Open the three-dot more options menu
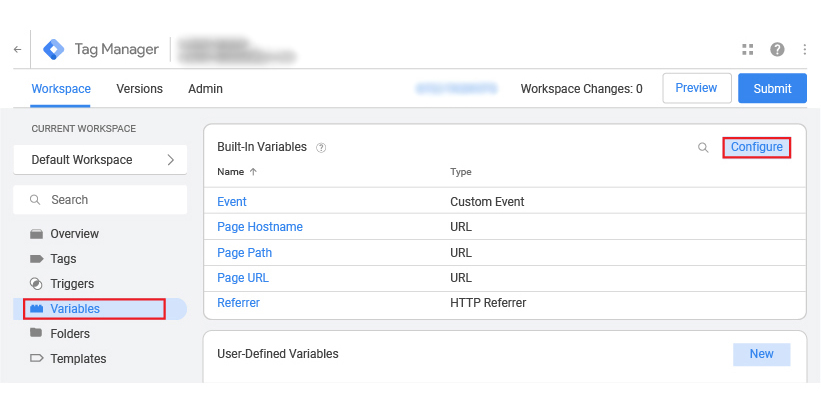821x413 pixels. tap(805, 49)
